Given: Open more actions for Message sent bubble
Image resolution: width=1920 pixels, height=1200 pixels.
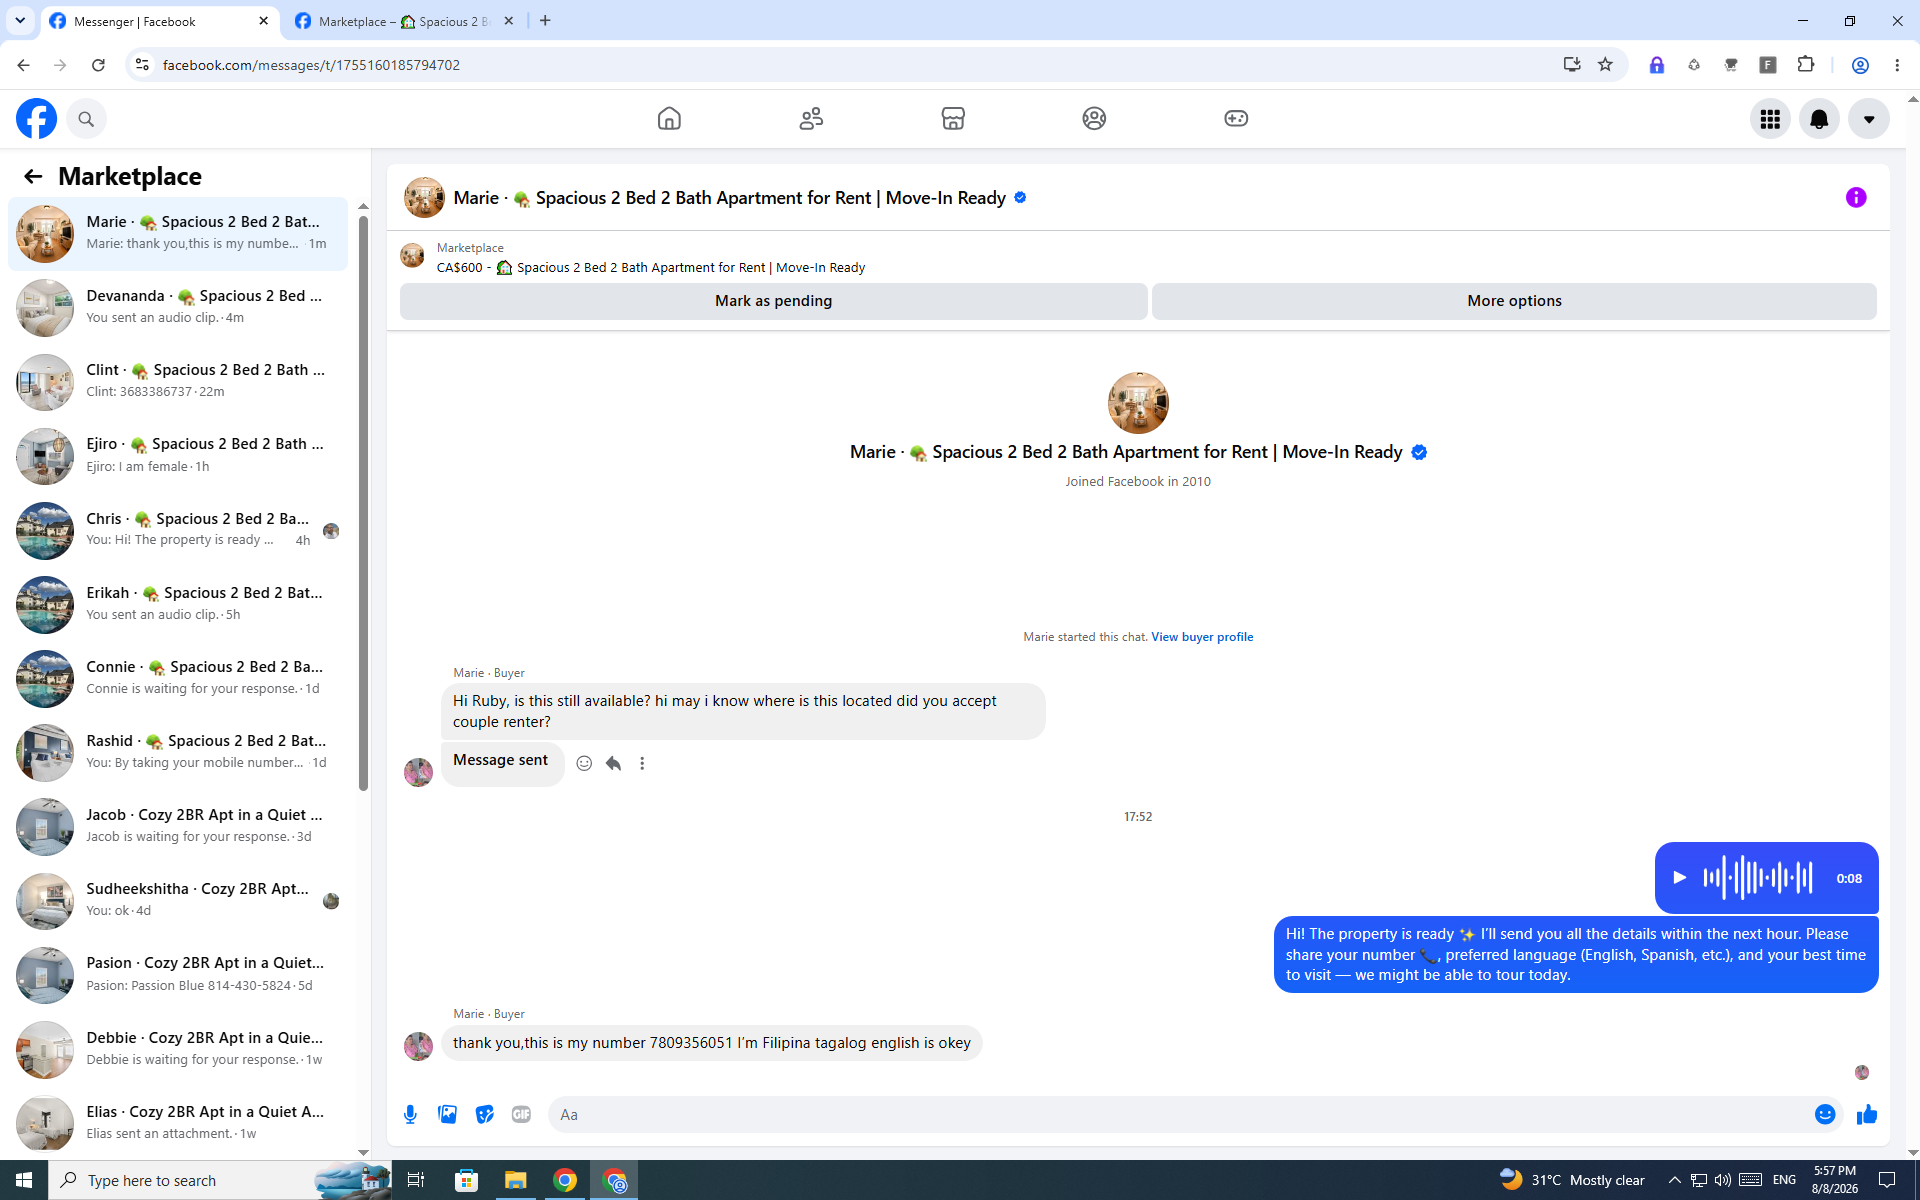Looking at the screenshot, I should pos(642,764).
